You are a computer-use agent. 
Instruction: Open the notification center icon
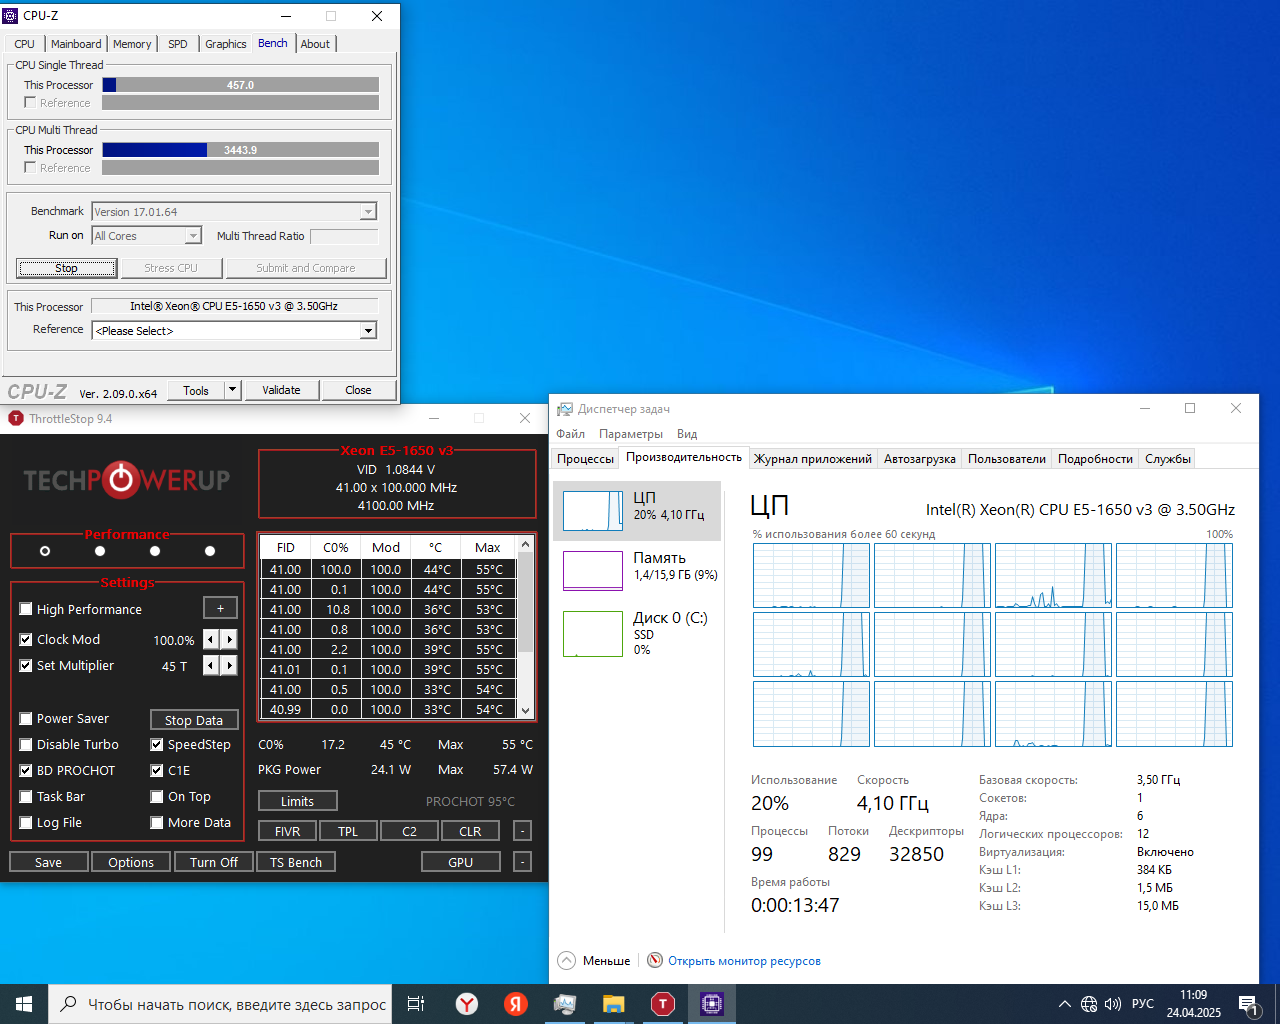[1248, 1004]
